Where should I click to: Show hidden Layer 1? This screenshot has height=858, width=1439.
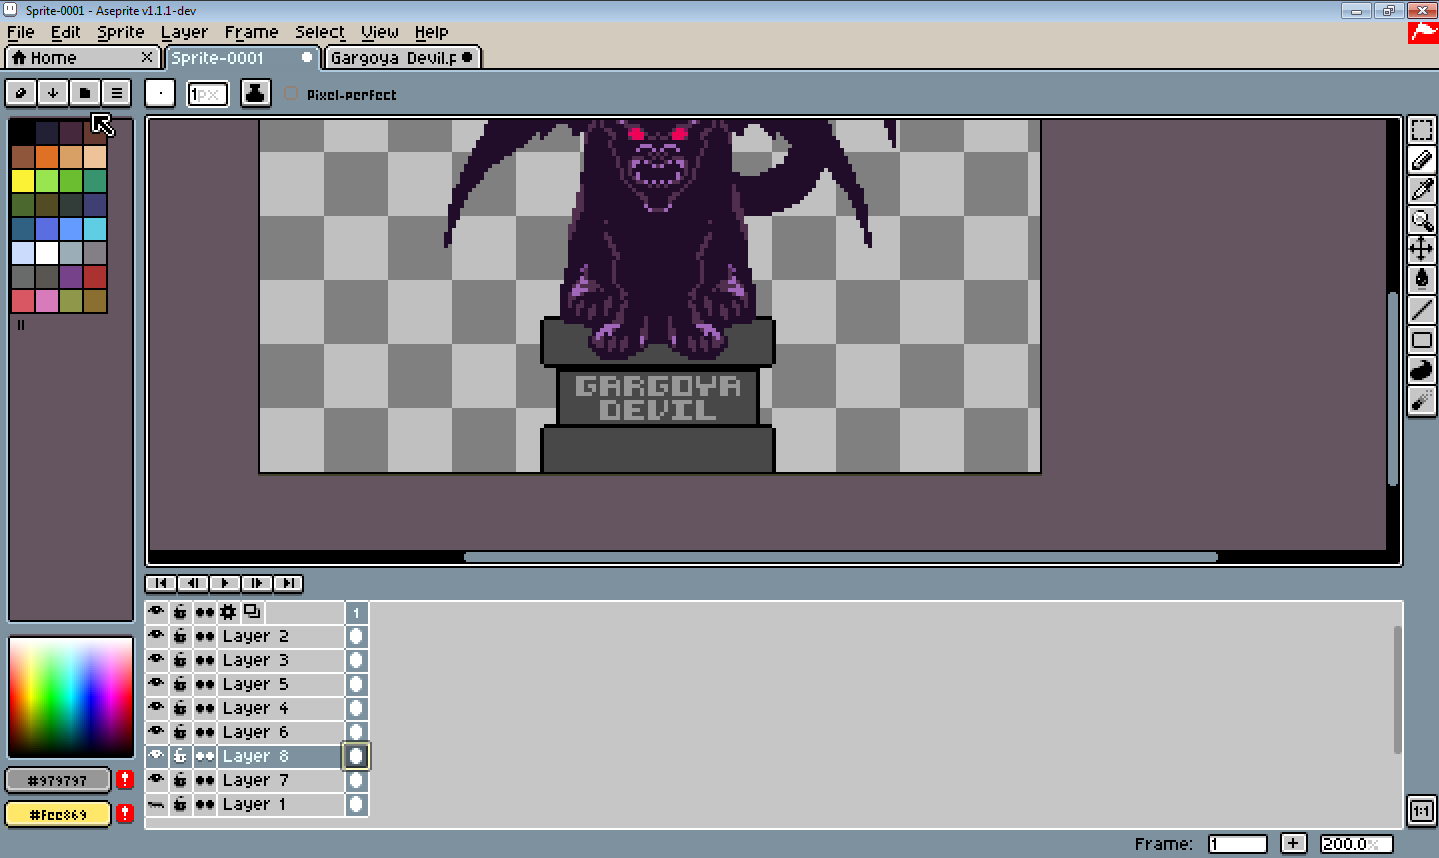pos(156,804)
